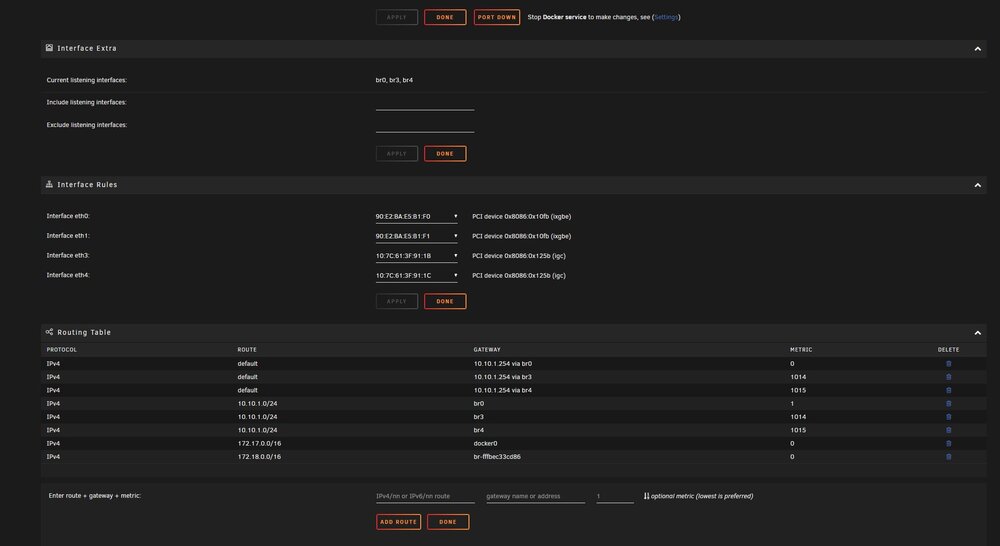1000x546 pixels.
Task: Focus the gateway name or address field
Action: pyautogui.click(x=535, y=496)
